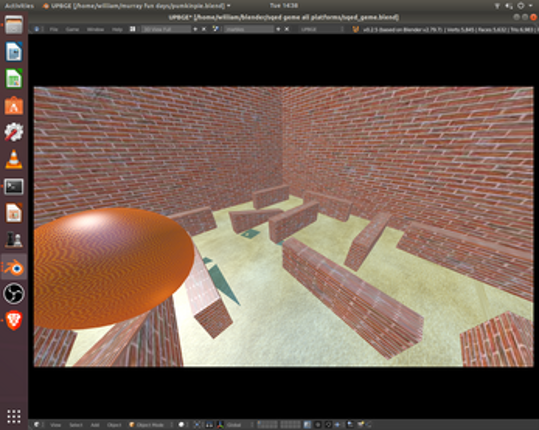Click the long brick wall in center
Viewport: 539px width, 430px height.
pyautogui.click(x=351, y=297)
